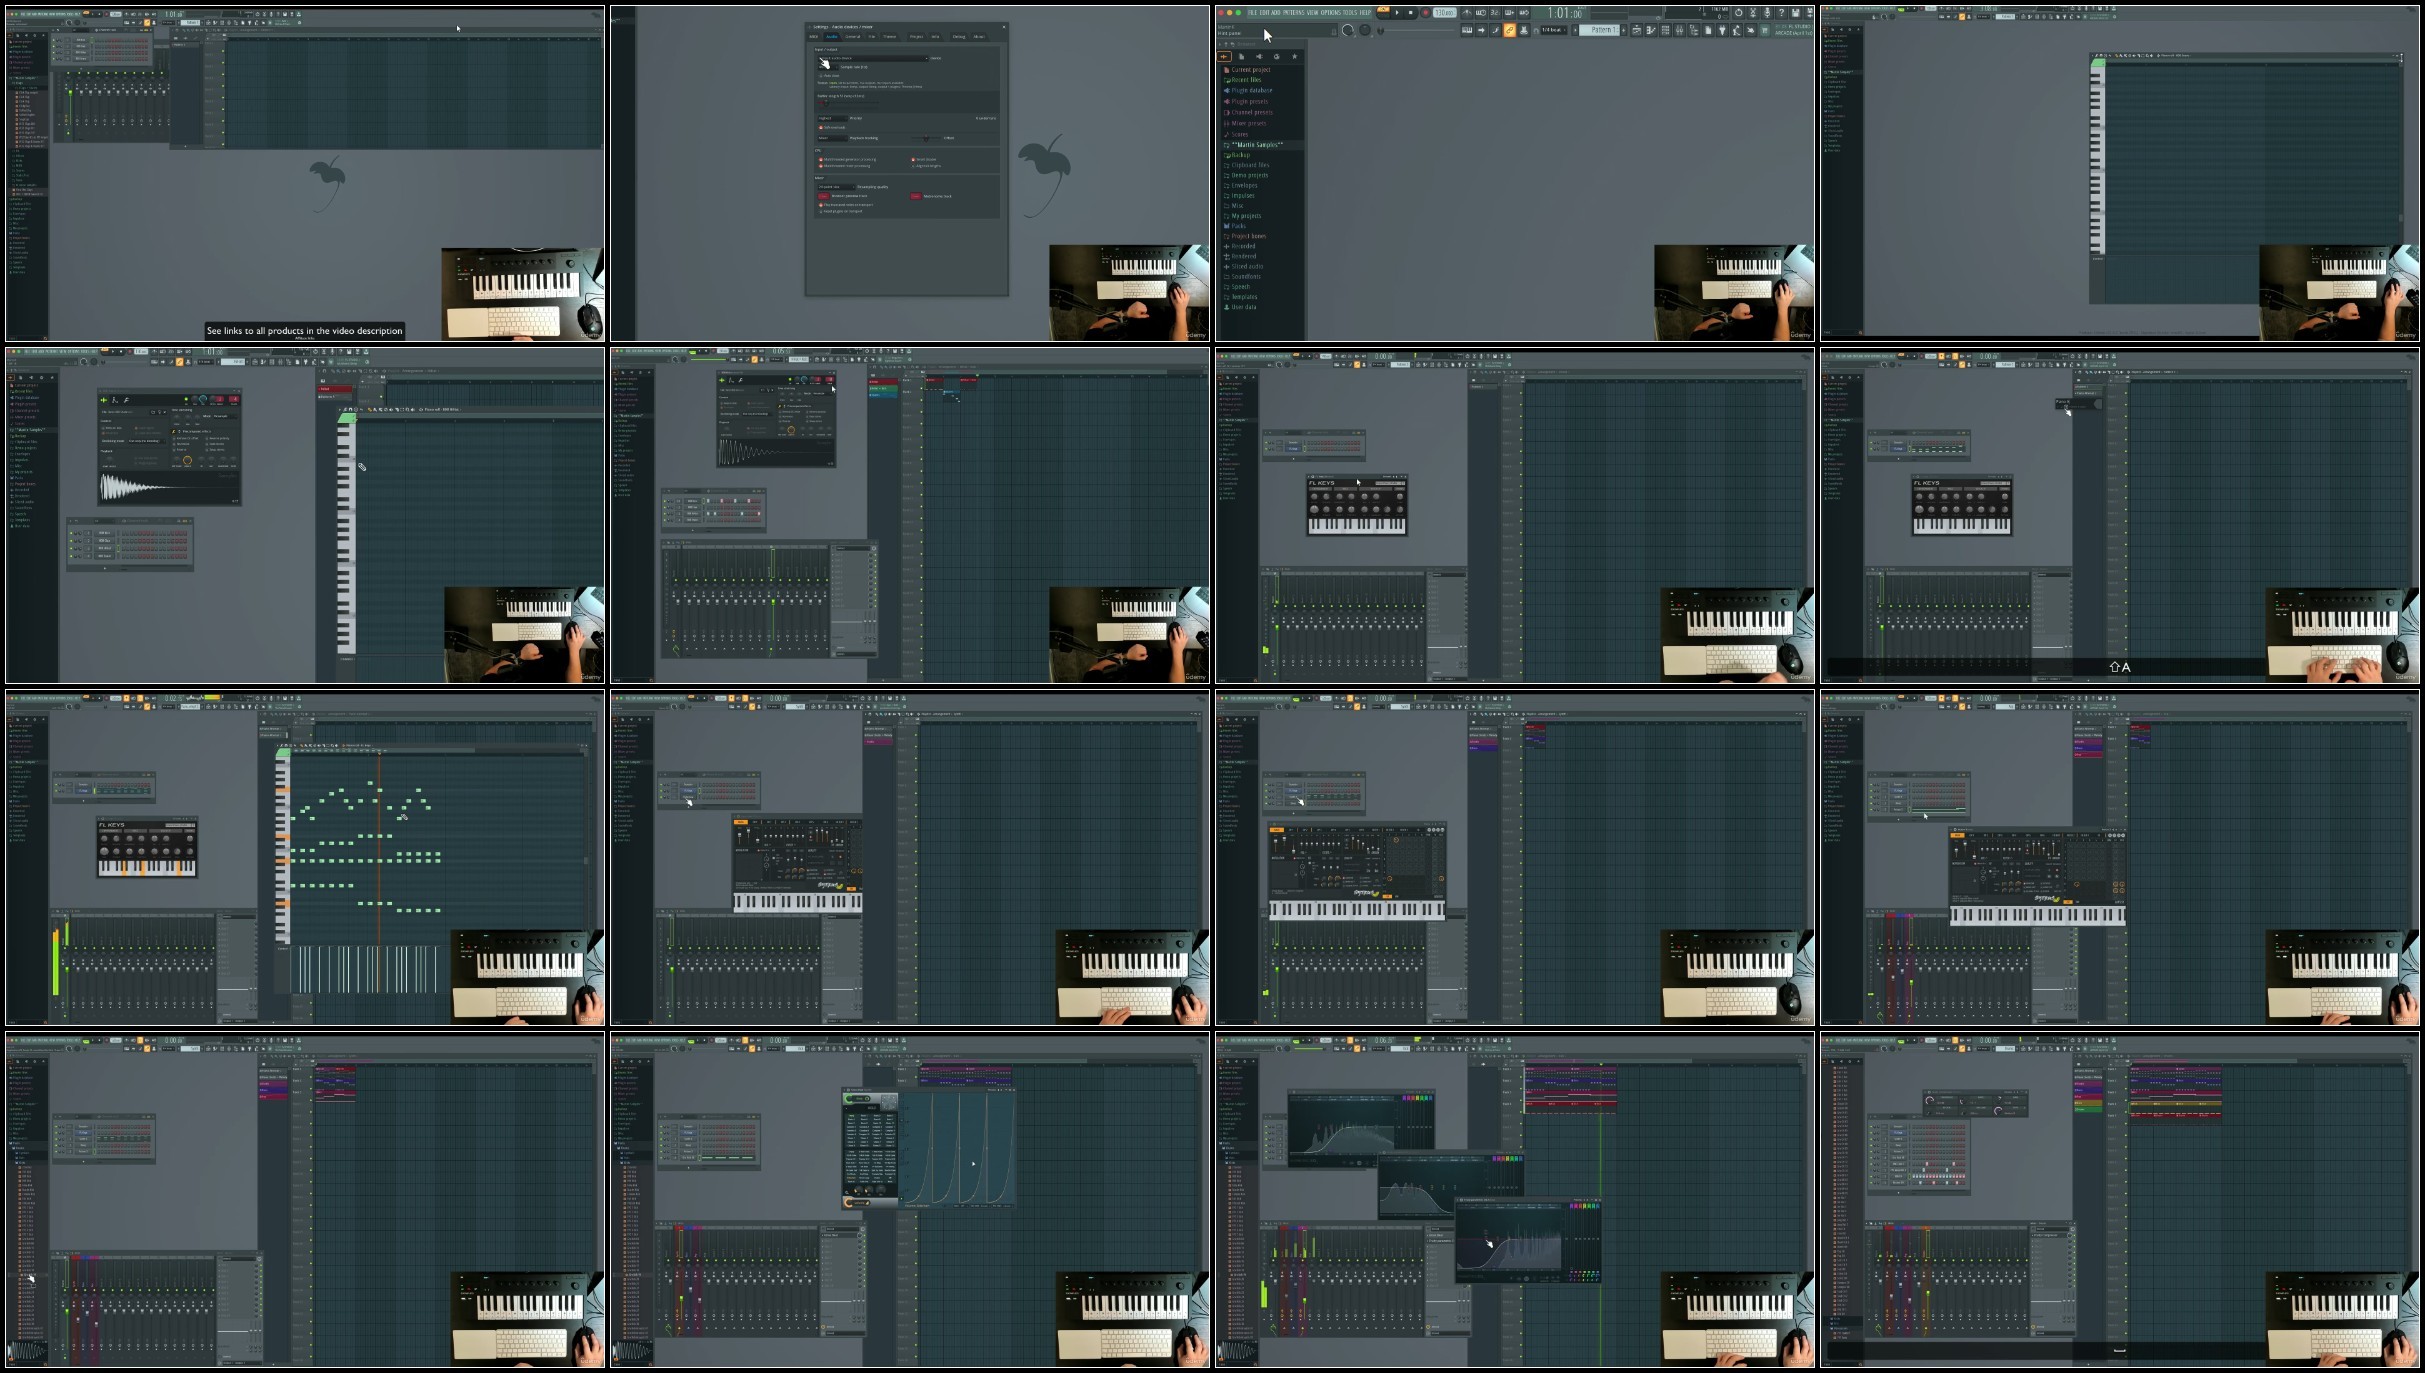
Task: Expand **Martin Samples** folder in enlarged browser list
Action: (1257, 145)
